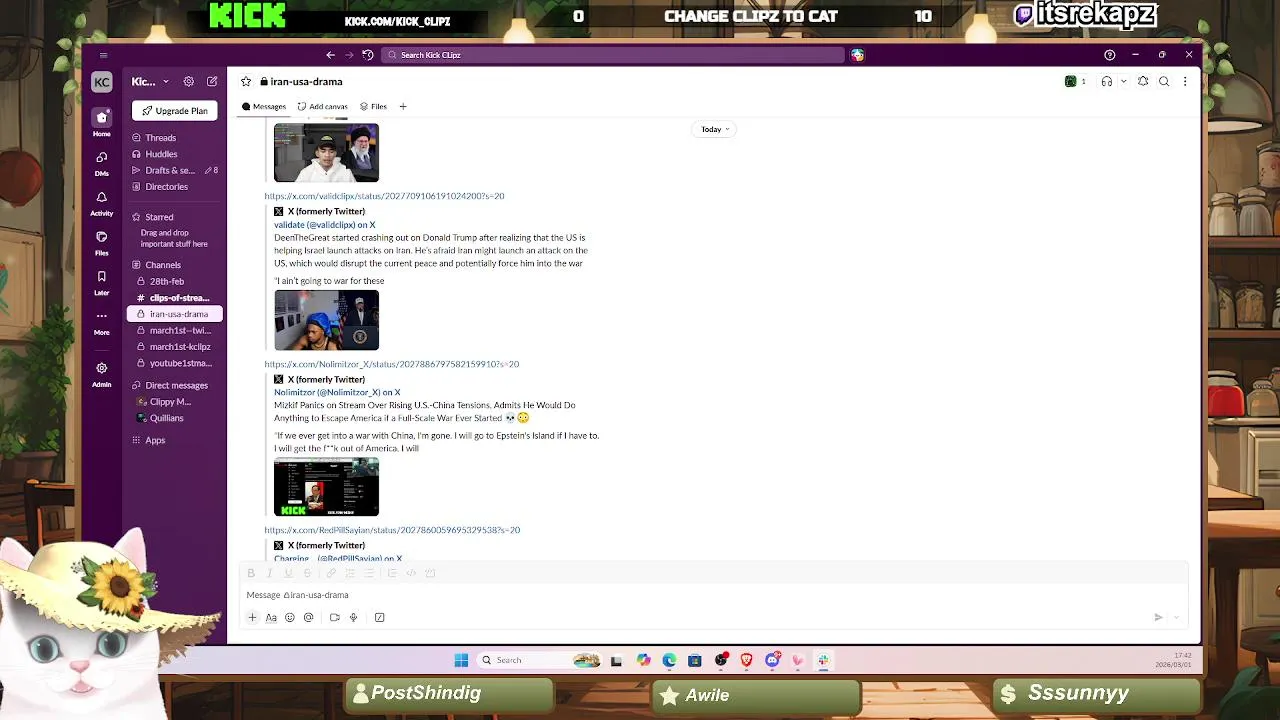Open DMs in the sidebar rail

coord(101,163)
